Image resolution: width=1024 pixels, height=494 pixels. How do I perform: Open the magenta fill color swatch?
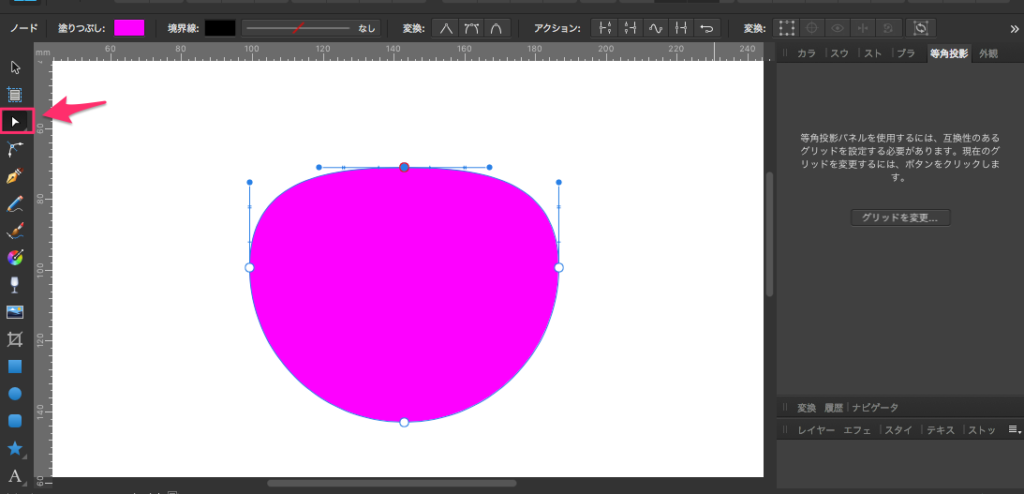129,28
